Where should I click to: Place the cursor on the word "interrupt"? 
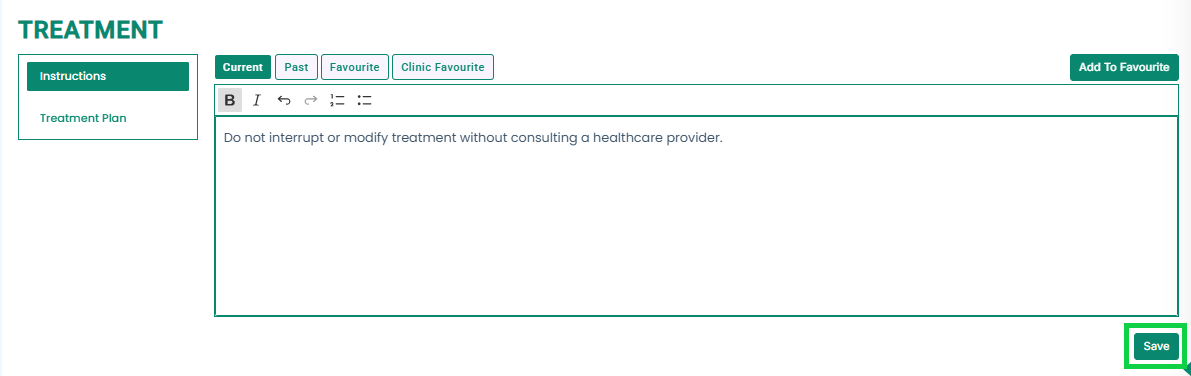(293, 138)
